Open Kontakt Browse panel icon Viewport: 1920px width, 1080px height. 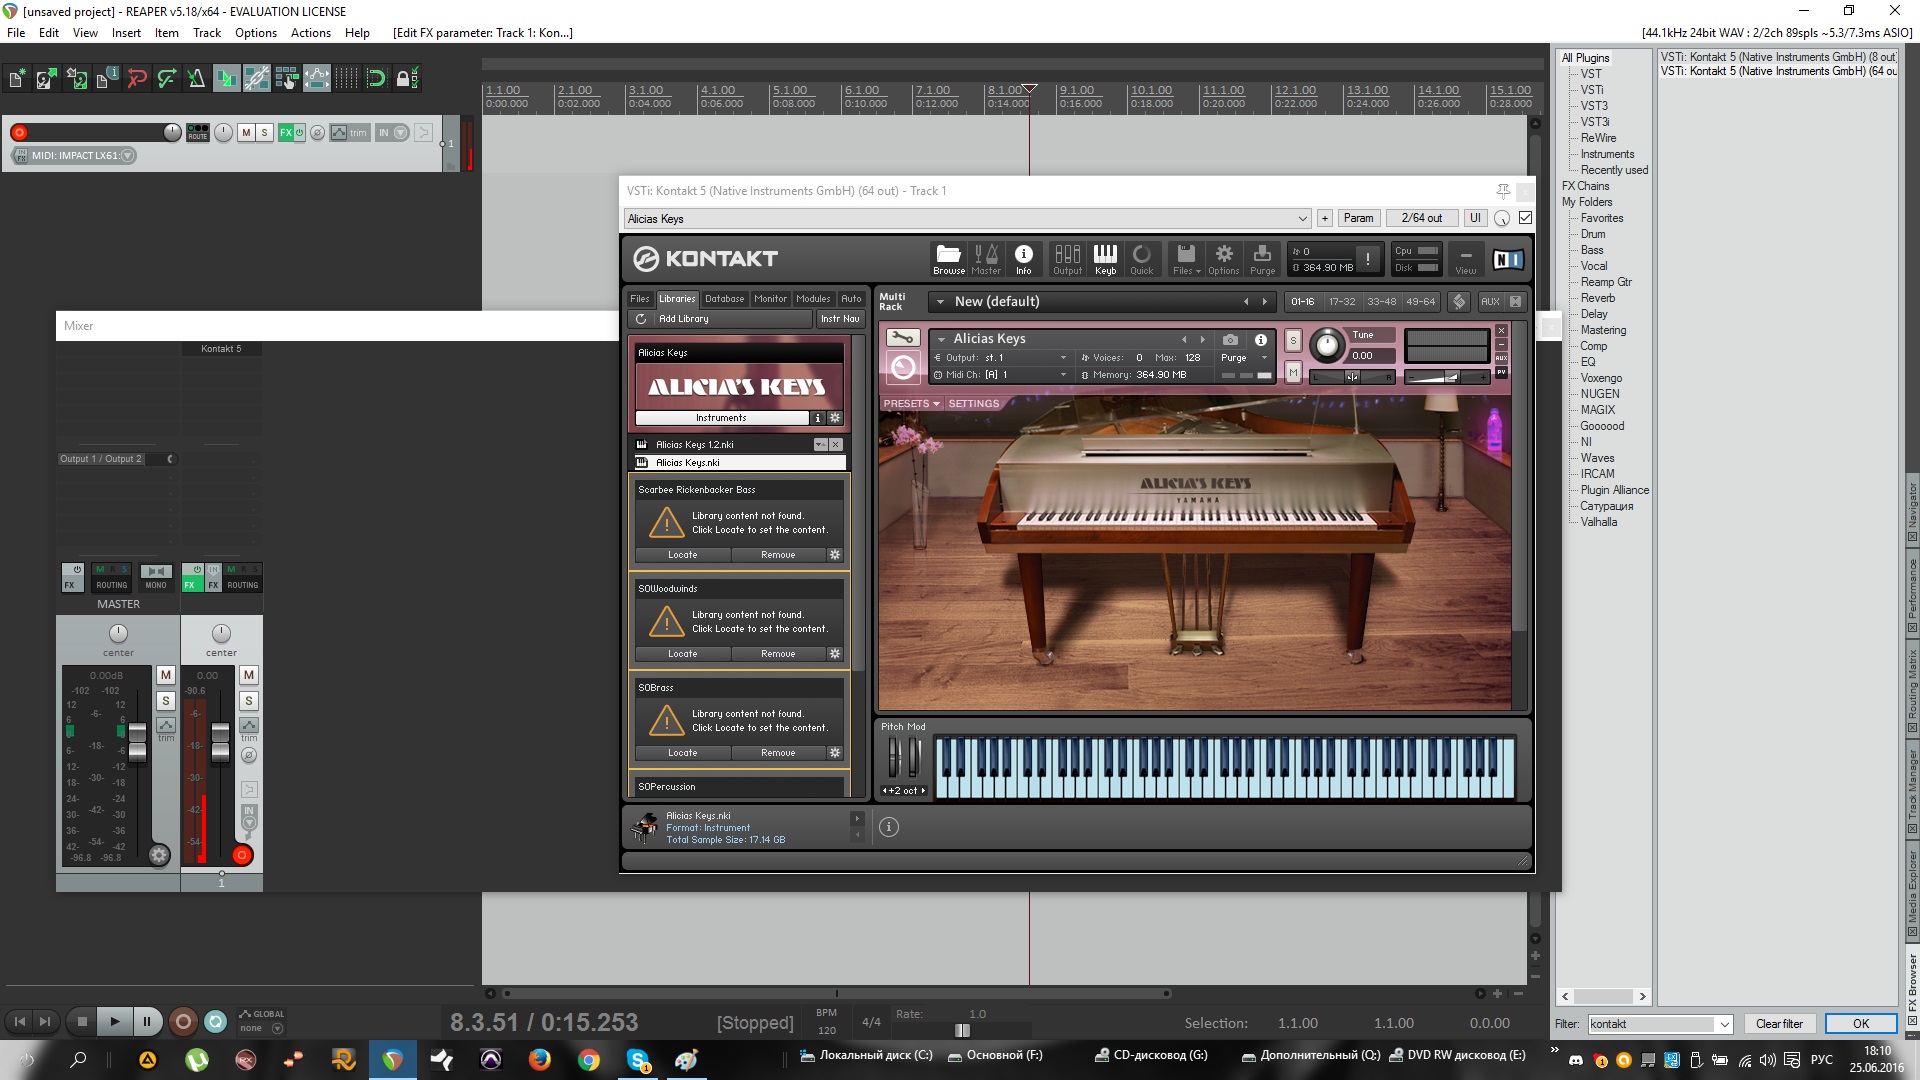948,258
